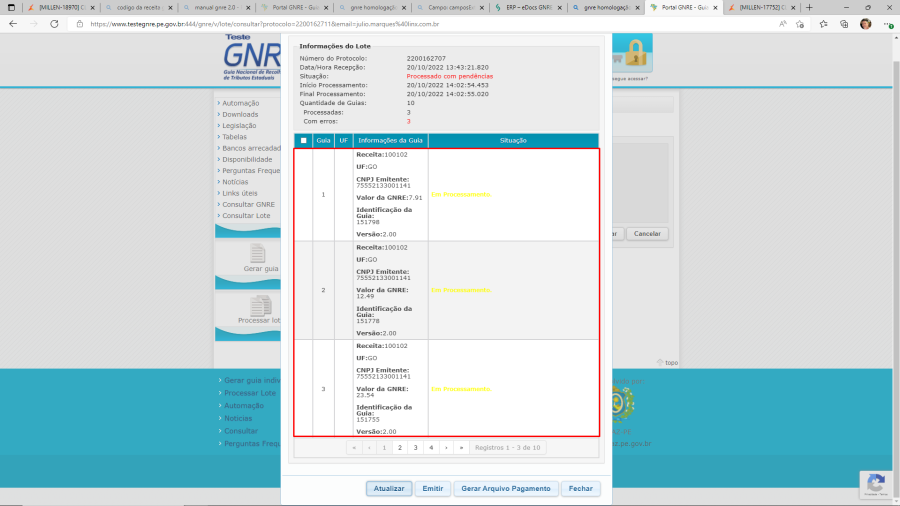Open Notícias in the left sidebar menu
The width and height of the screenshot is (900, 506).
click(x=235, y=182)
